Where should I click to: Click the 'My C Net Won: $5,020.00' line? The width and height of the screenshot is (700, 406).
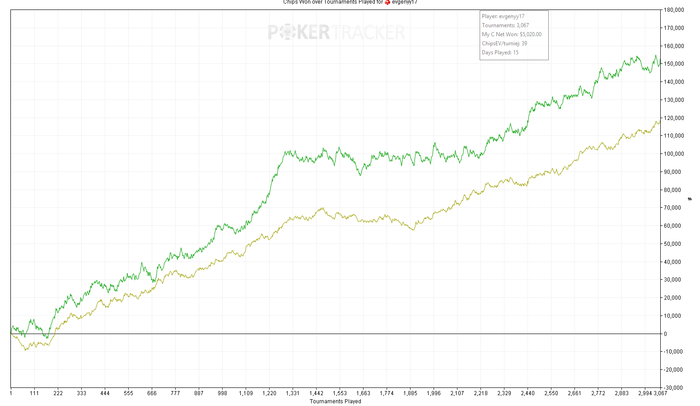click(x=512, y=34)
